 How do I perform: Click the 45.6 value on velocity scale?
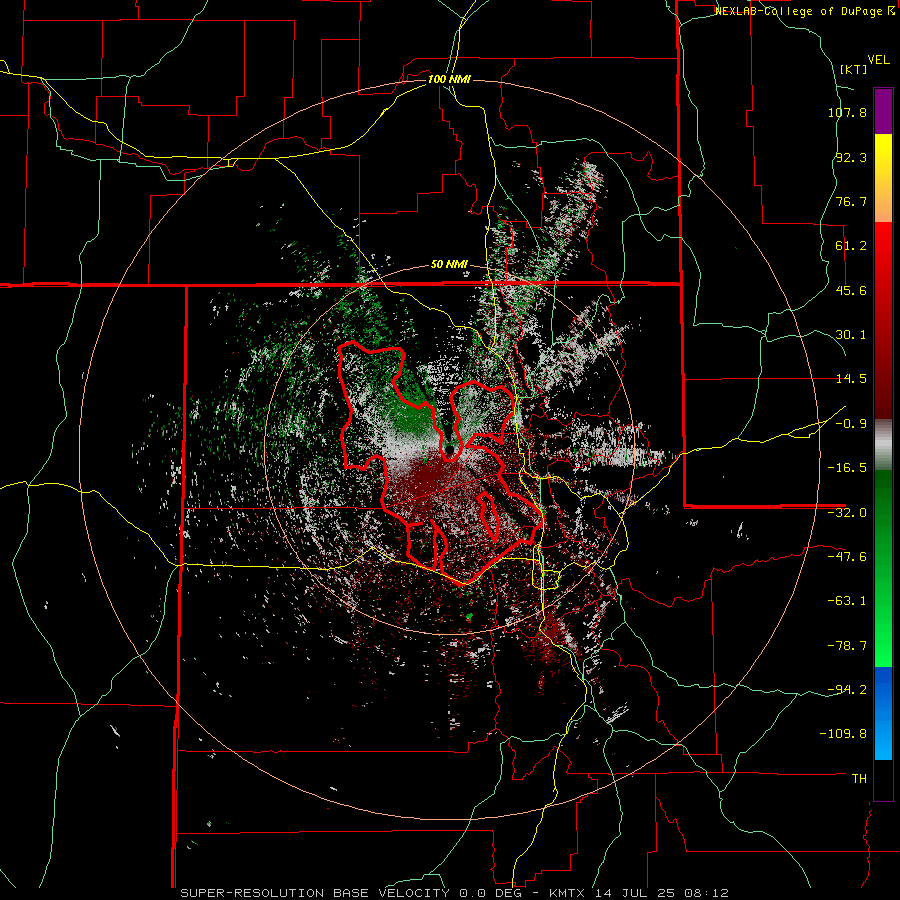coord(851,290)
